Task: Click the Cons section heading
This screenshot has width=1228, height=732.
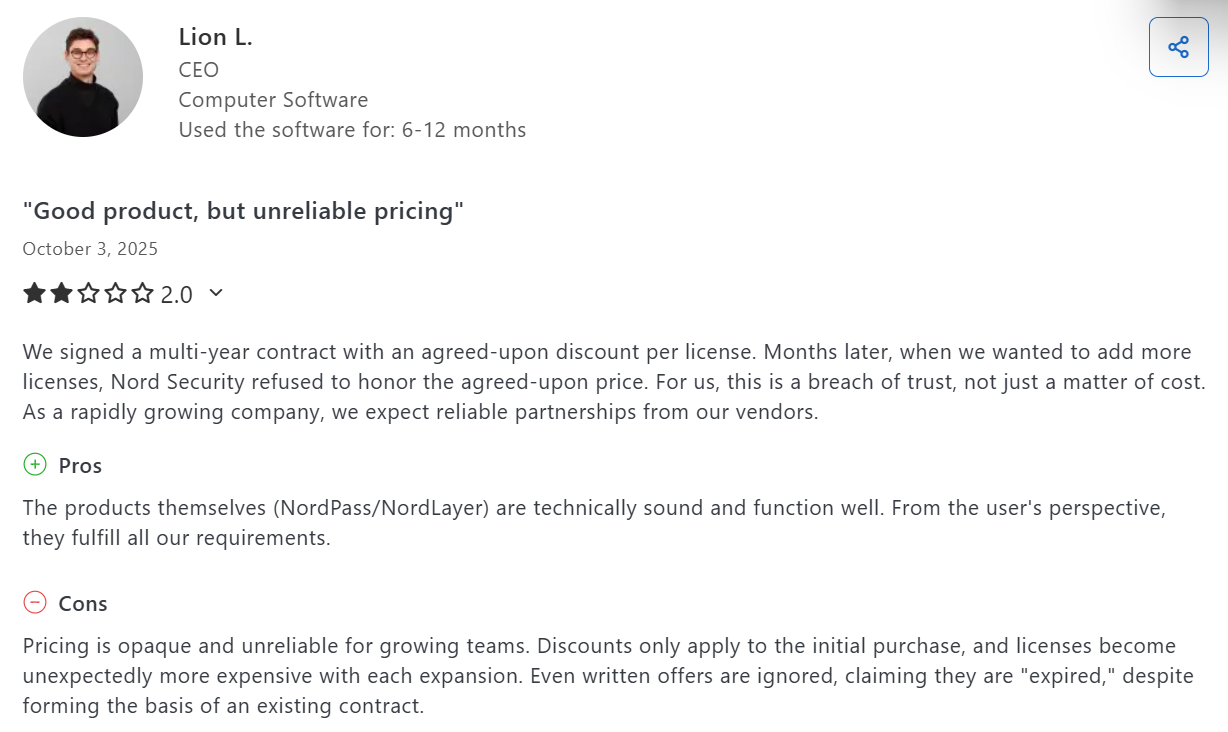Action: (83, 603)
